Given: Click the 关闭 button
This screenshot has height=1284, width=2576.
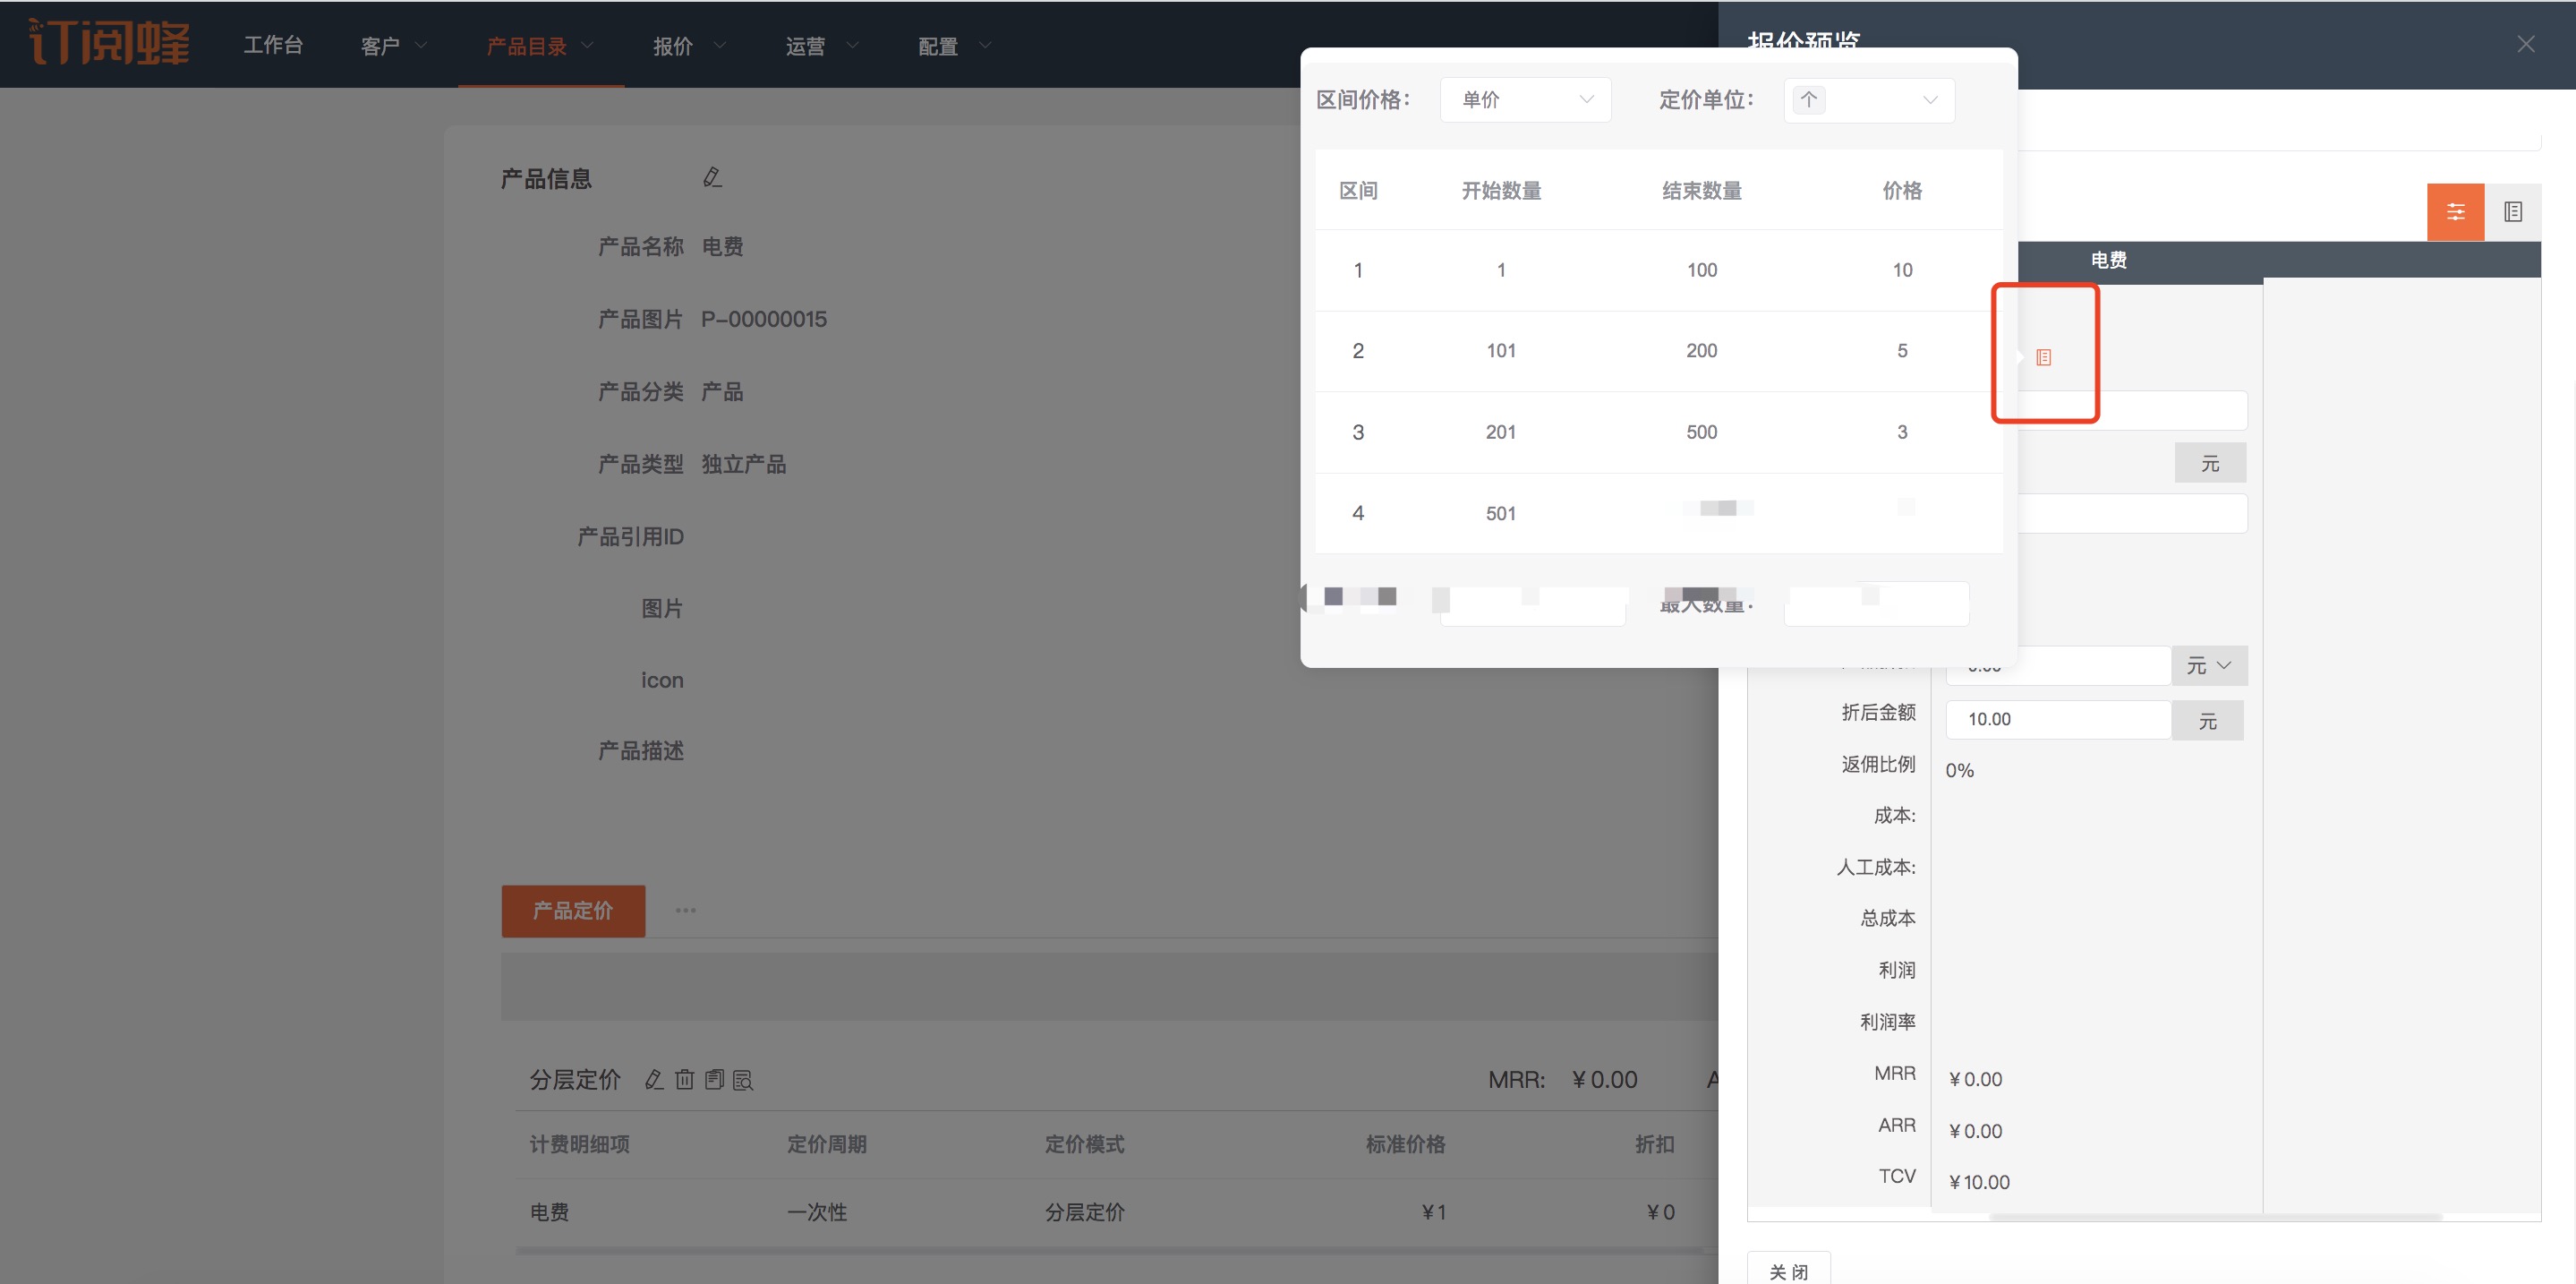Looking at the screenshot, I should [1788, 1270].
